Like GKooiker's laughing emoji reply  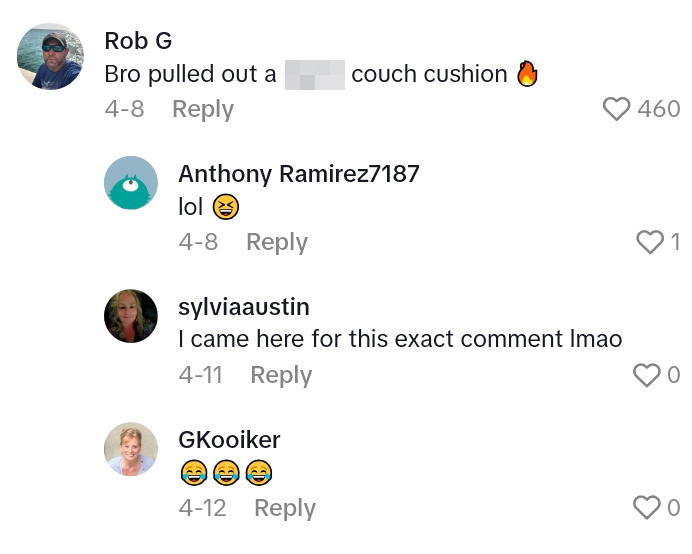click(x=647, y=508)
